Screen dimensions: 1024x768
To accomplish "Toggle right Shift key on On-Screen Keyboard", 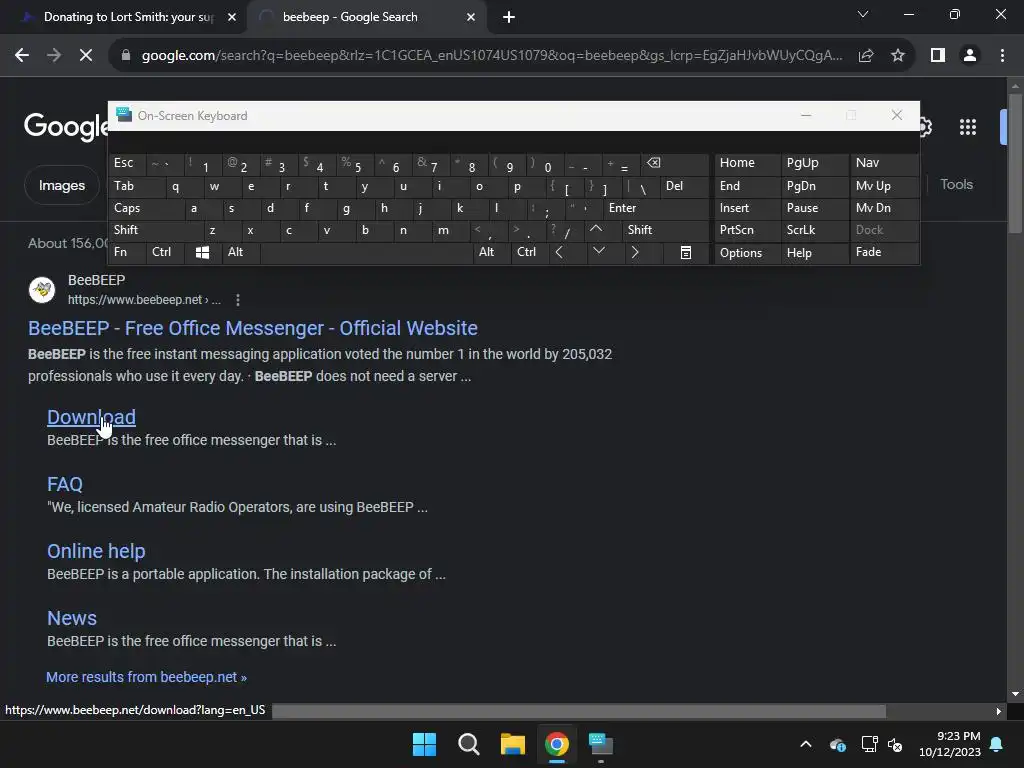I will pyautogui.click(x=664, y=230).
